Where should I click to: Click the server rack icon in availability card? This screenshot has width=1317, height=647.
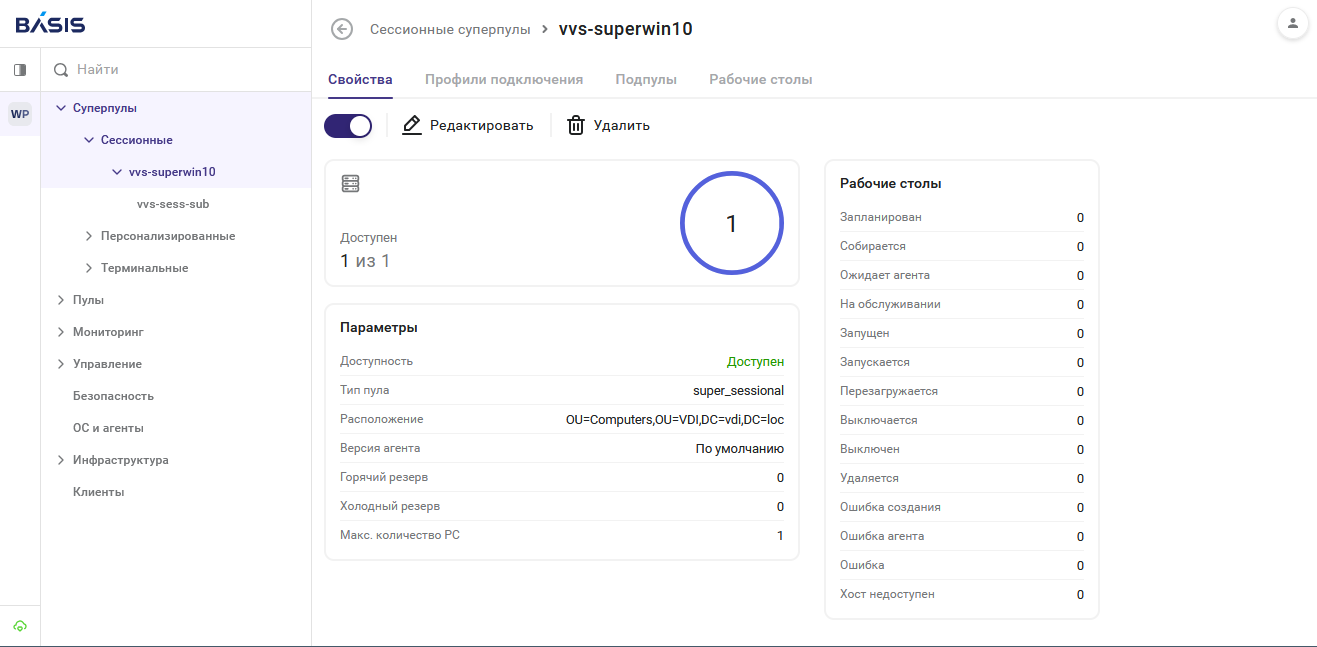pyautogui.click(x=350, y=184)
